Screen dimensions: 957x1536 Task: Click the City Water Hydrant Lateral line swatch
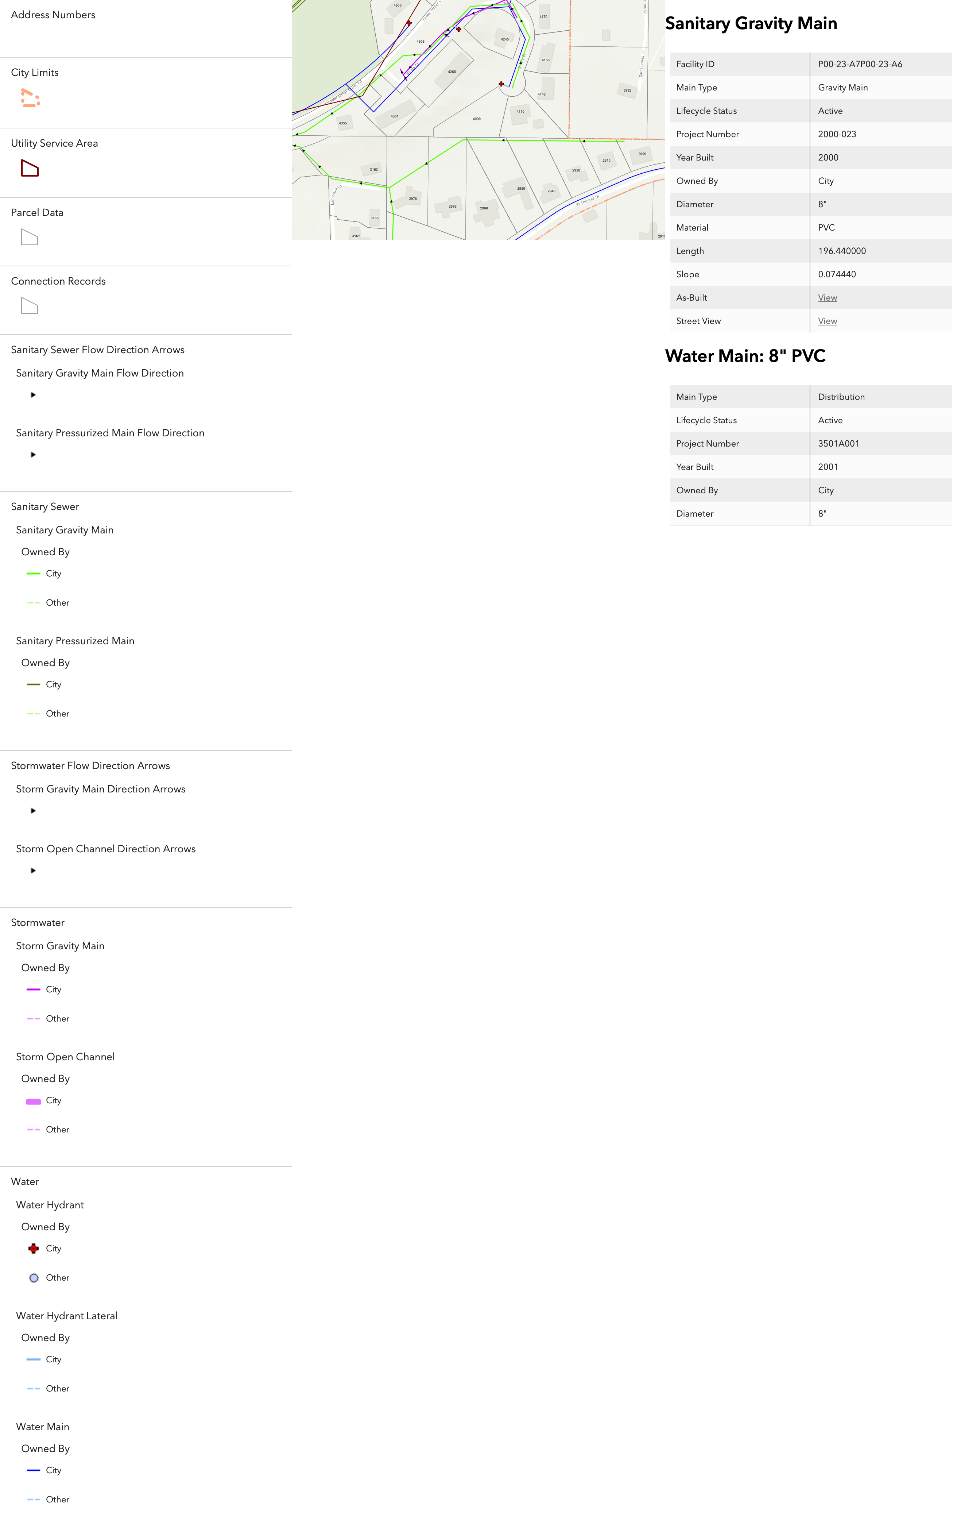click(x=34, y=1360)
